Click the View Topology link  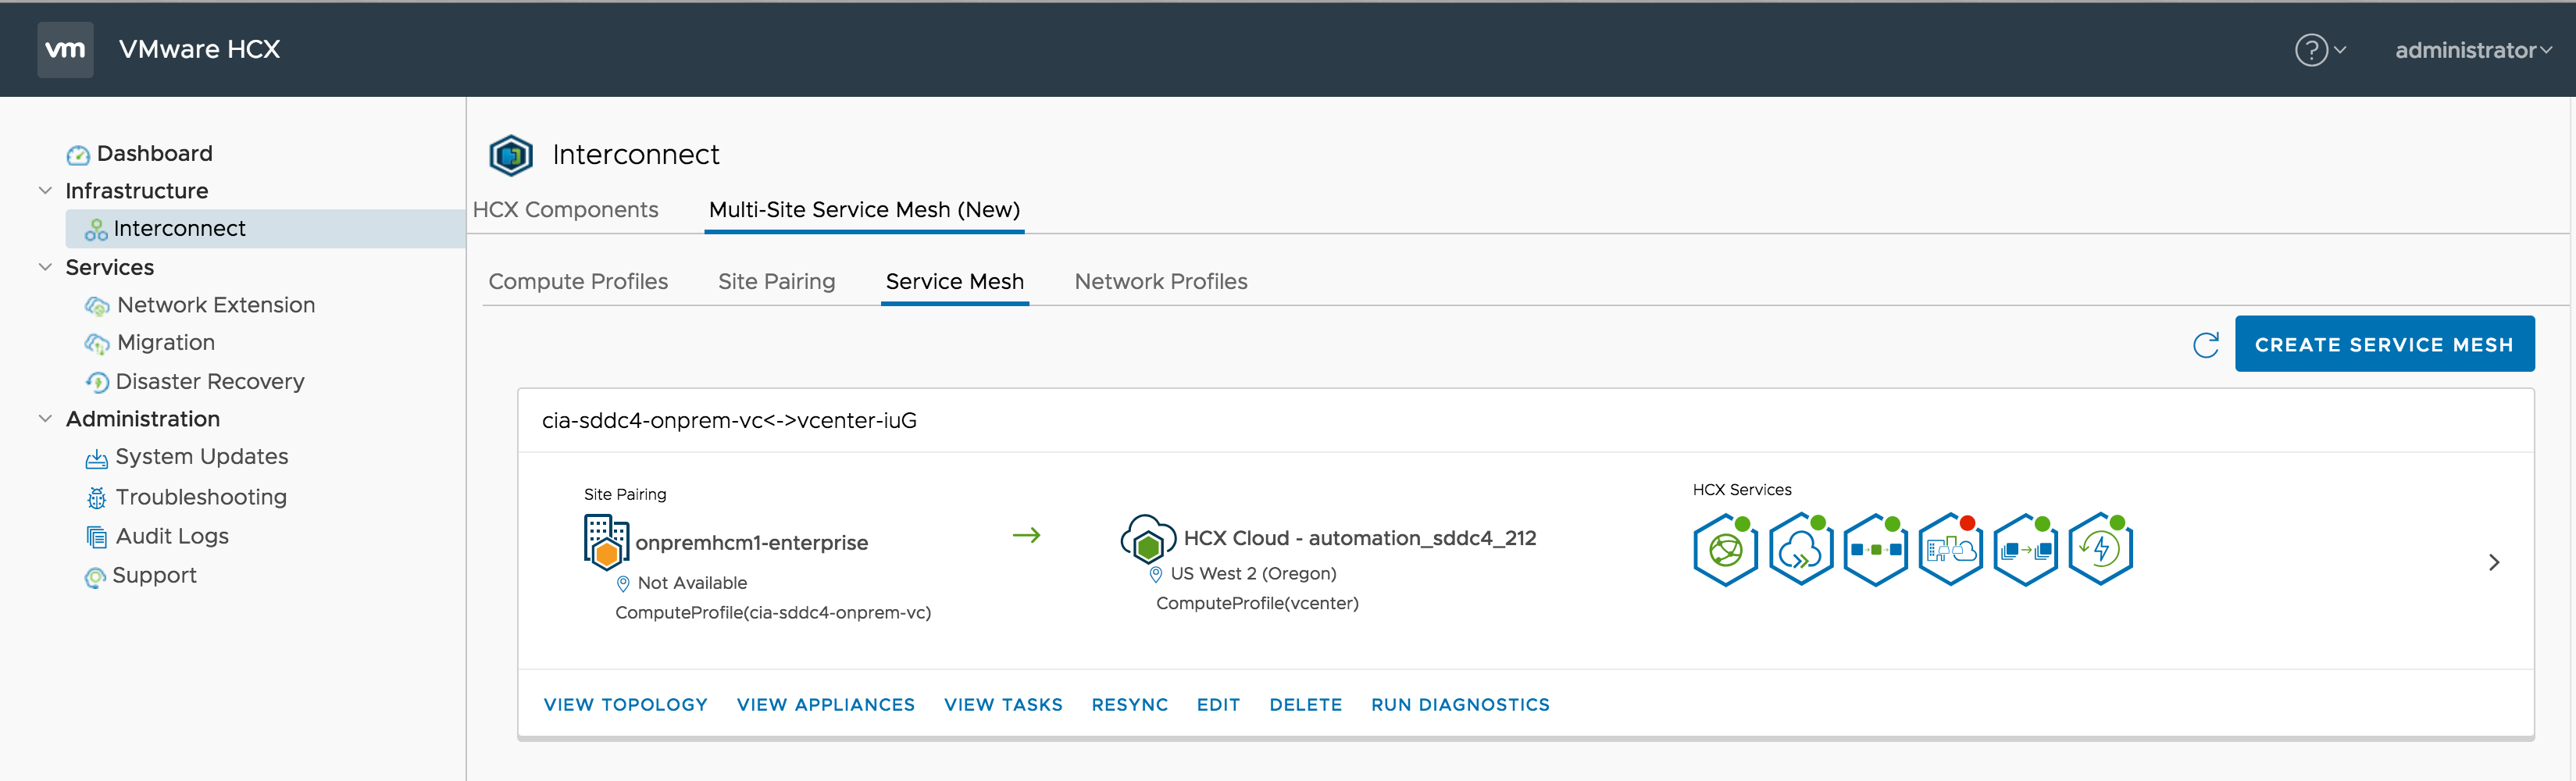click(625, 705)
